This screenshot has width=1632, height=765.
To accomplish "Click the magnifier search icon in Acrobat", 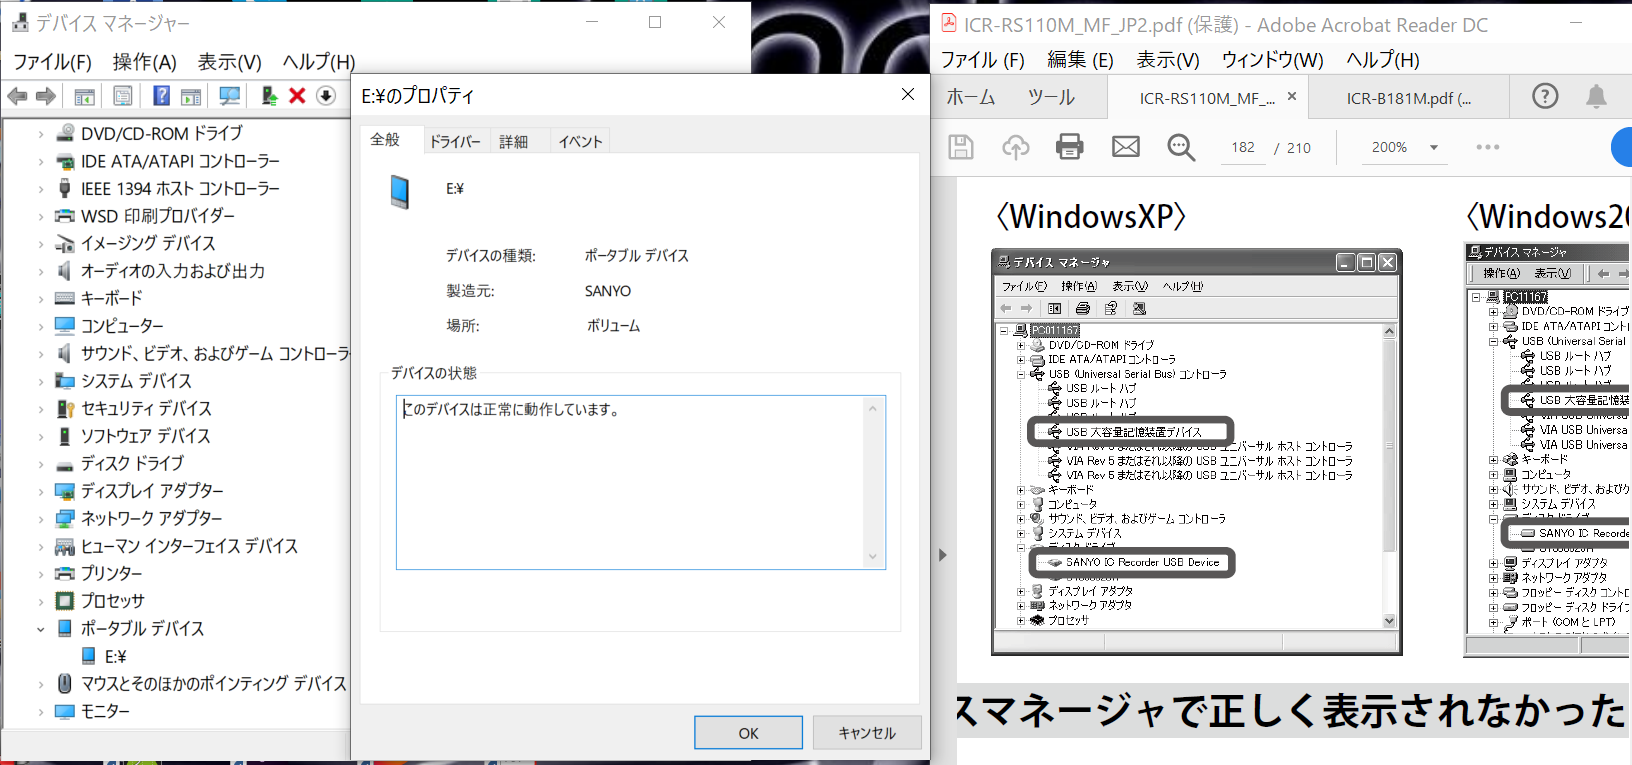I will pyautogui.click(x=1181, y=147).
